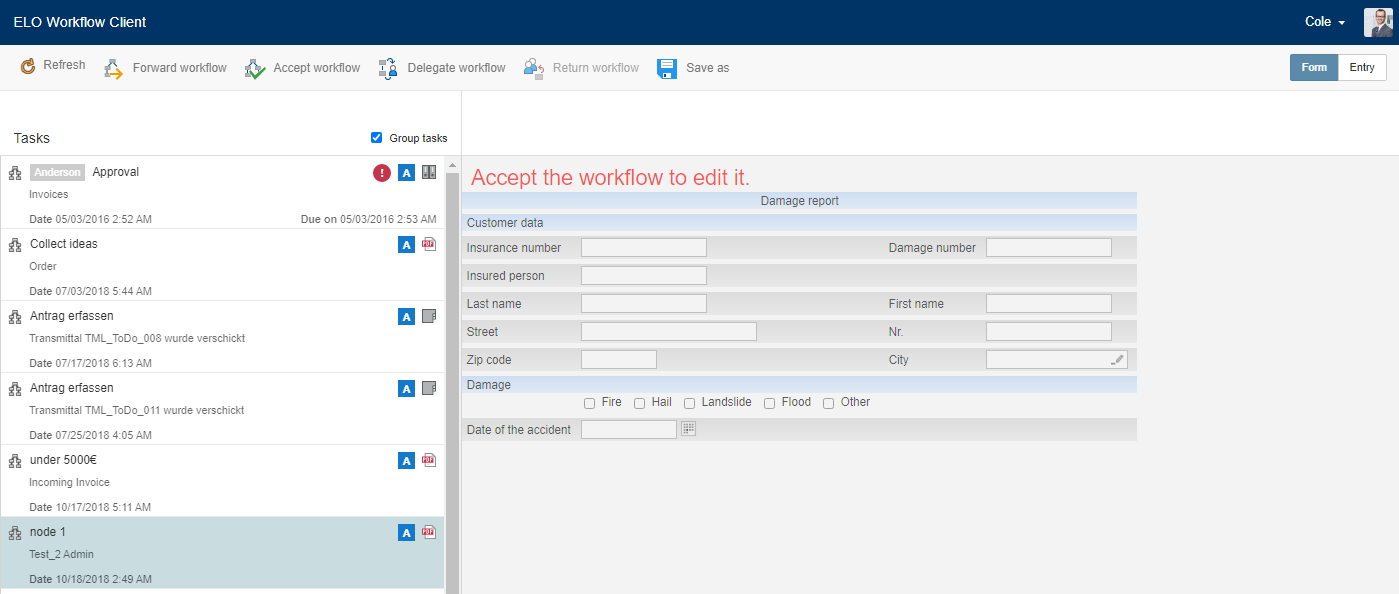Screen dimensions: 1399x594
Task: Click the Insurance number input field
Action: 643,246
